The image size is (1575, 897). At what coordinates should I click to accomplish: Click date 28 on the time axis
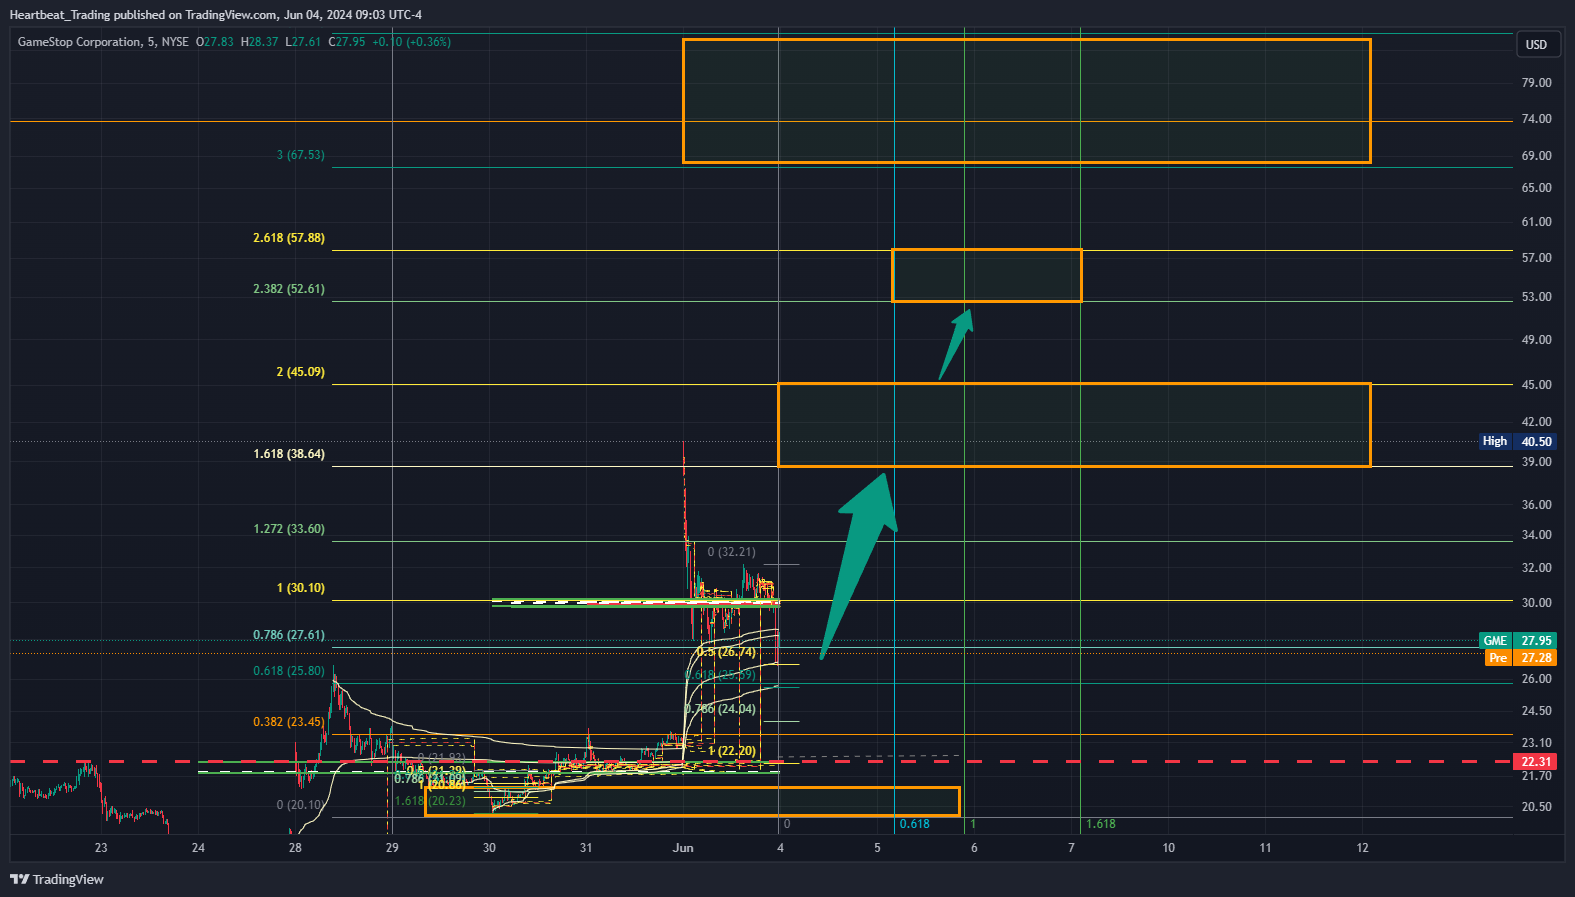(x=295, y=848)
